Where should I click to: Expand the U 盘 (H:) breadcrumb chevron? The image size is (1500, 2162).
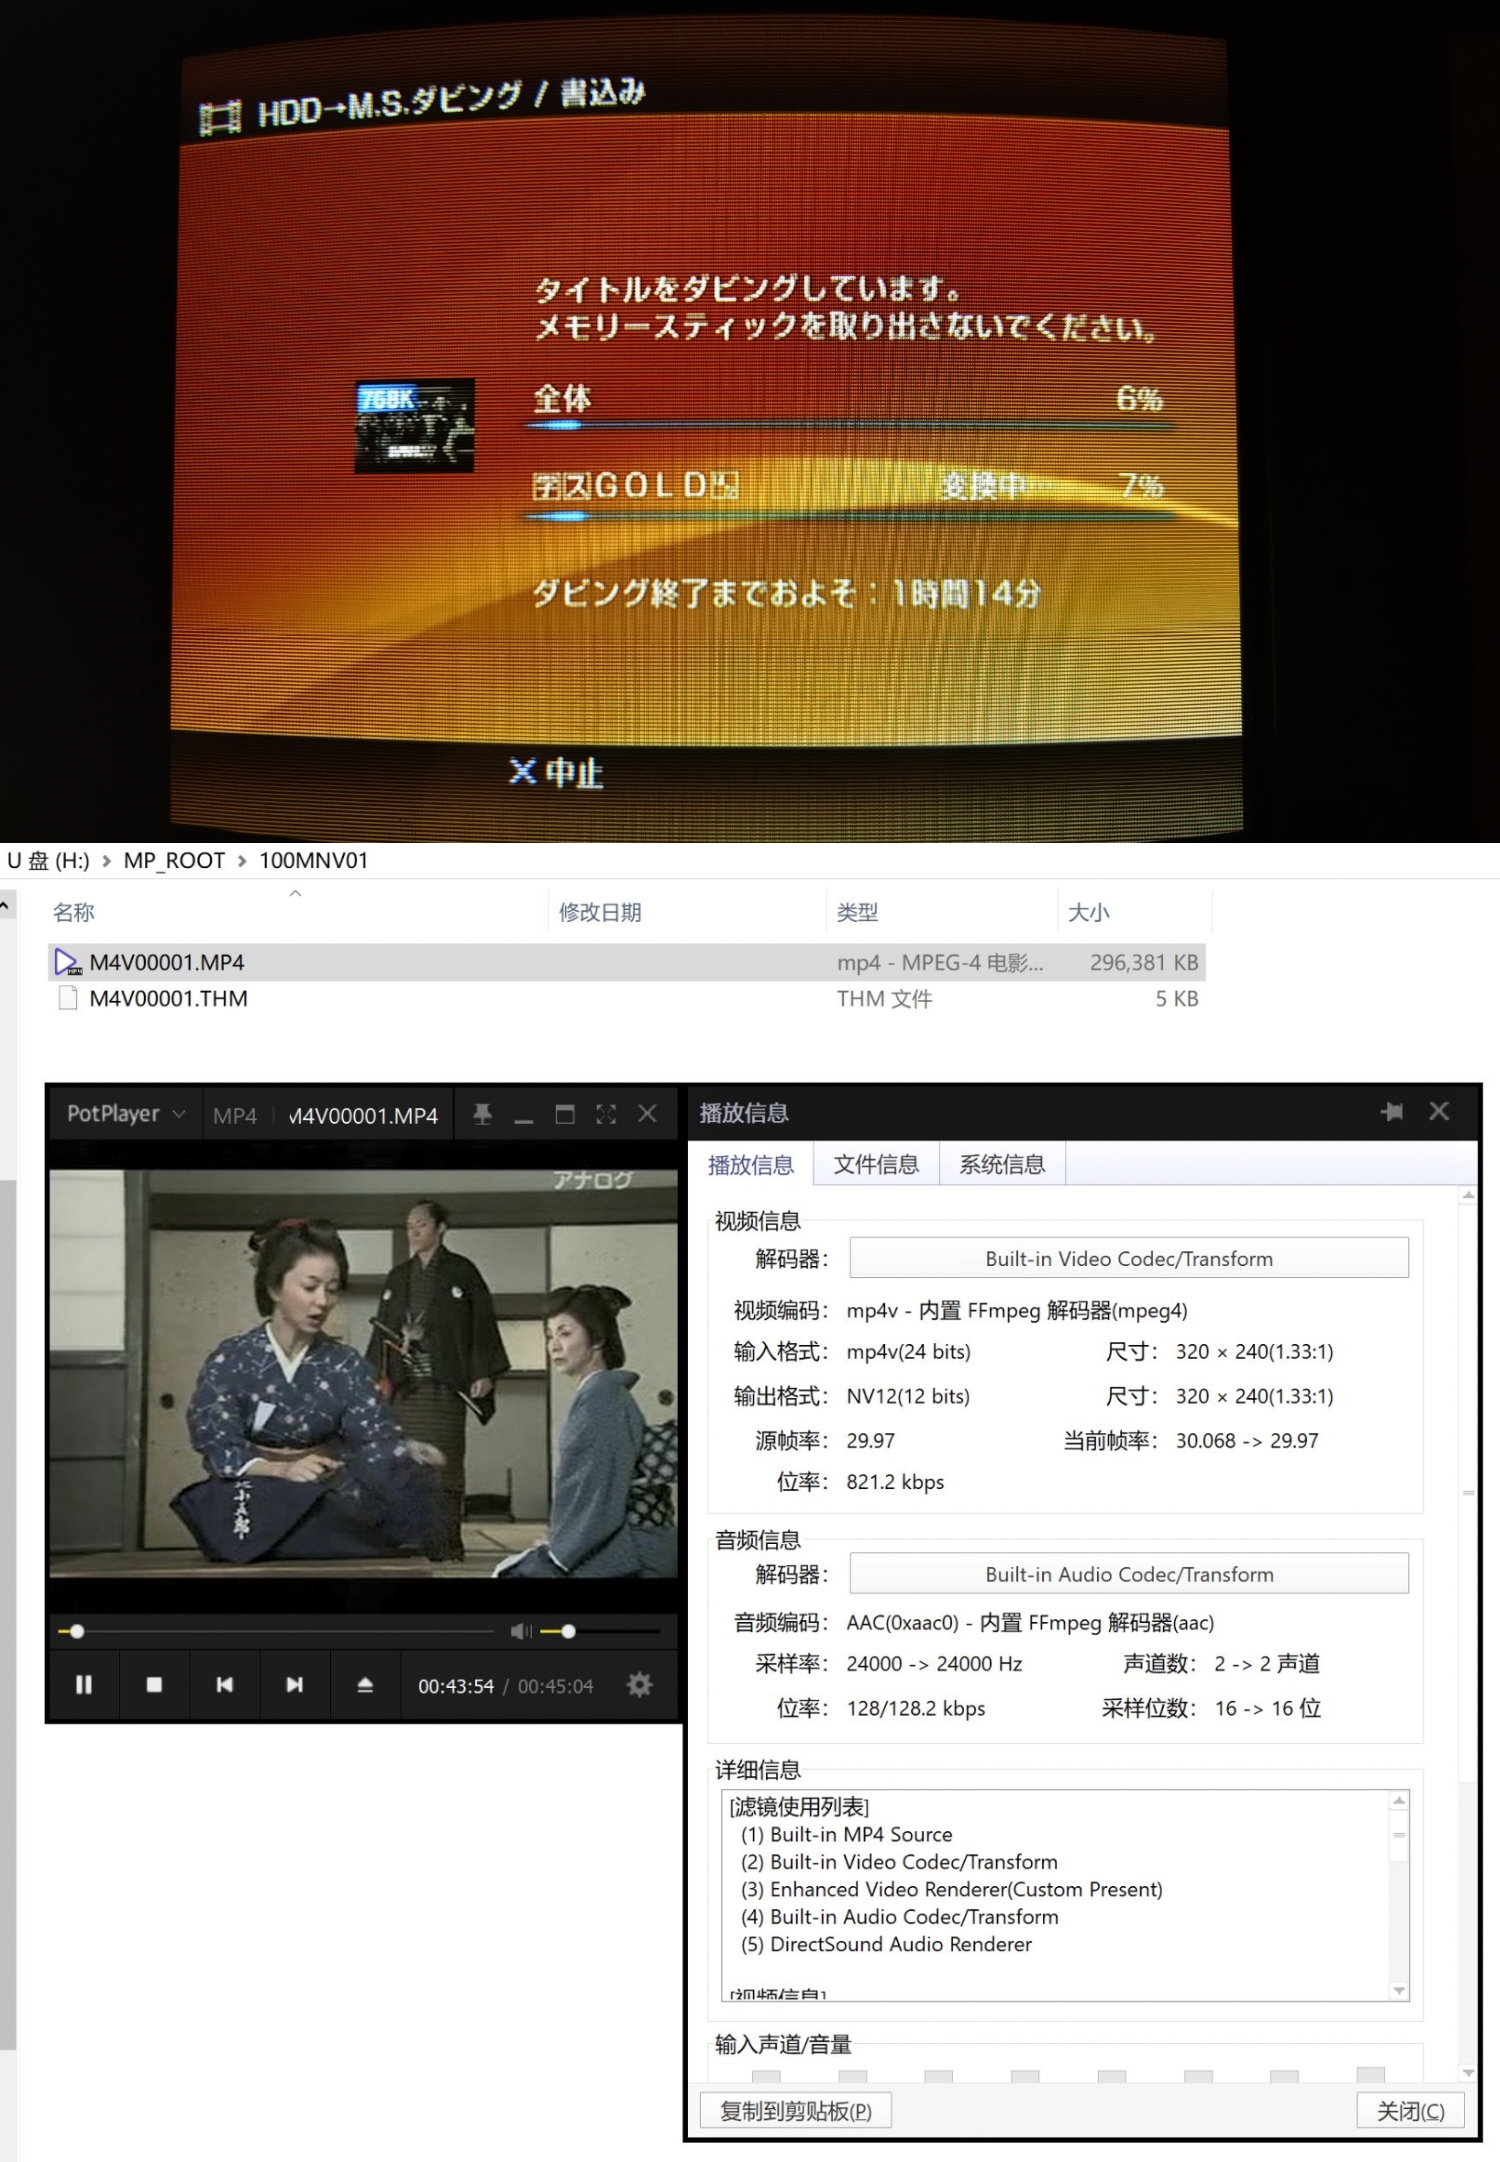106,861
